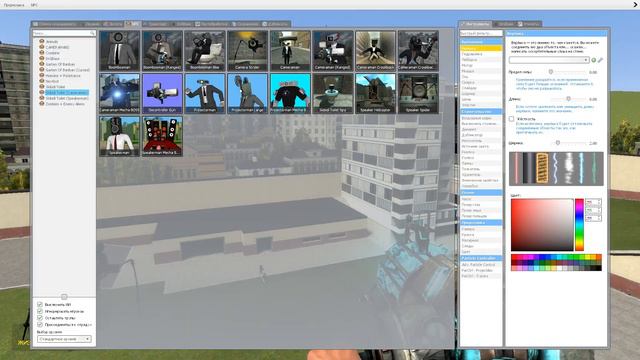This screenshot has height=360, width=640.
Task: Adjust the Предел силы slider handle
Action: (551, 72)
